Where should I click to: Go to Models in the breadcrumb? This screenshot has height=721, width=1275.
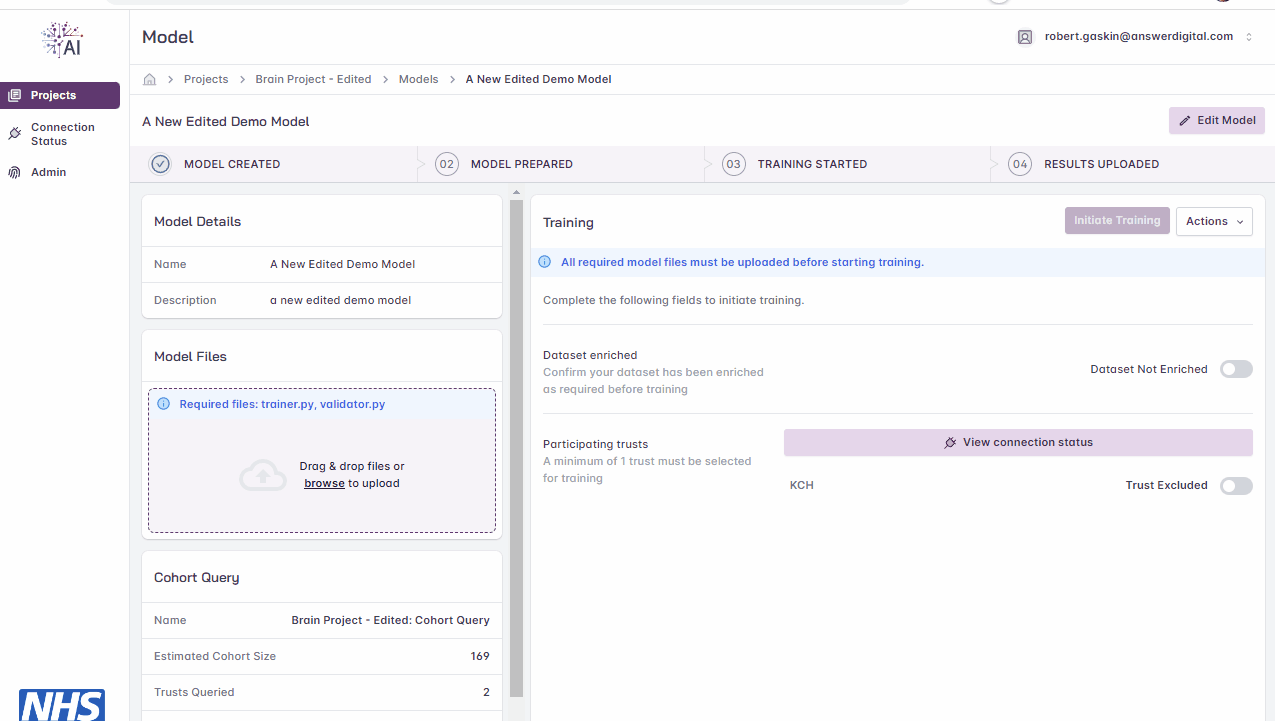click(418, 79)
